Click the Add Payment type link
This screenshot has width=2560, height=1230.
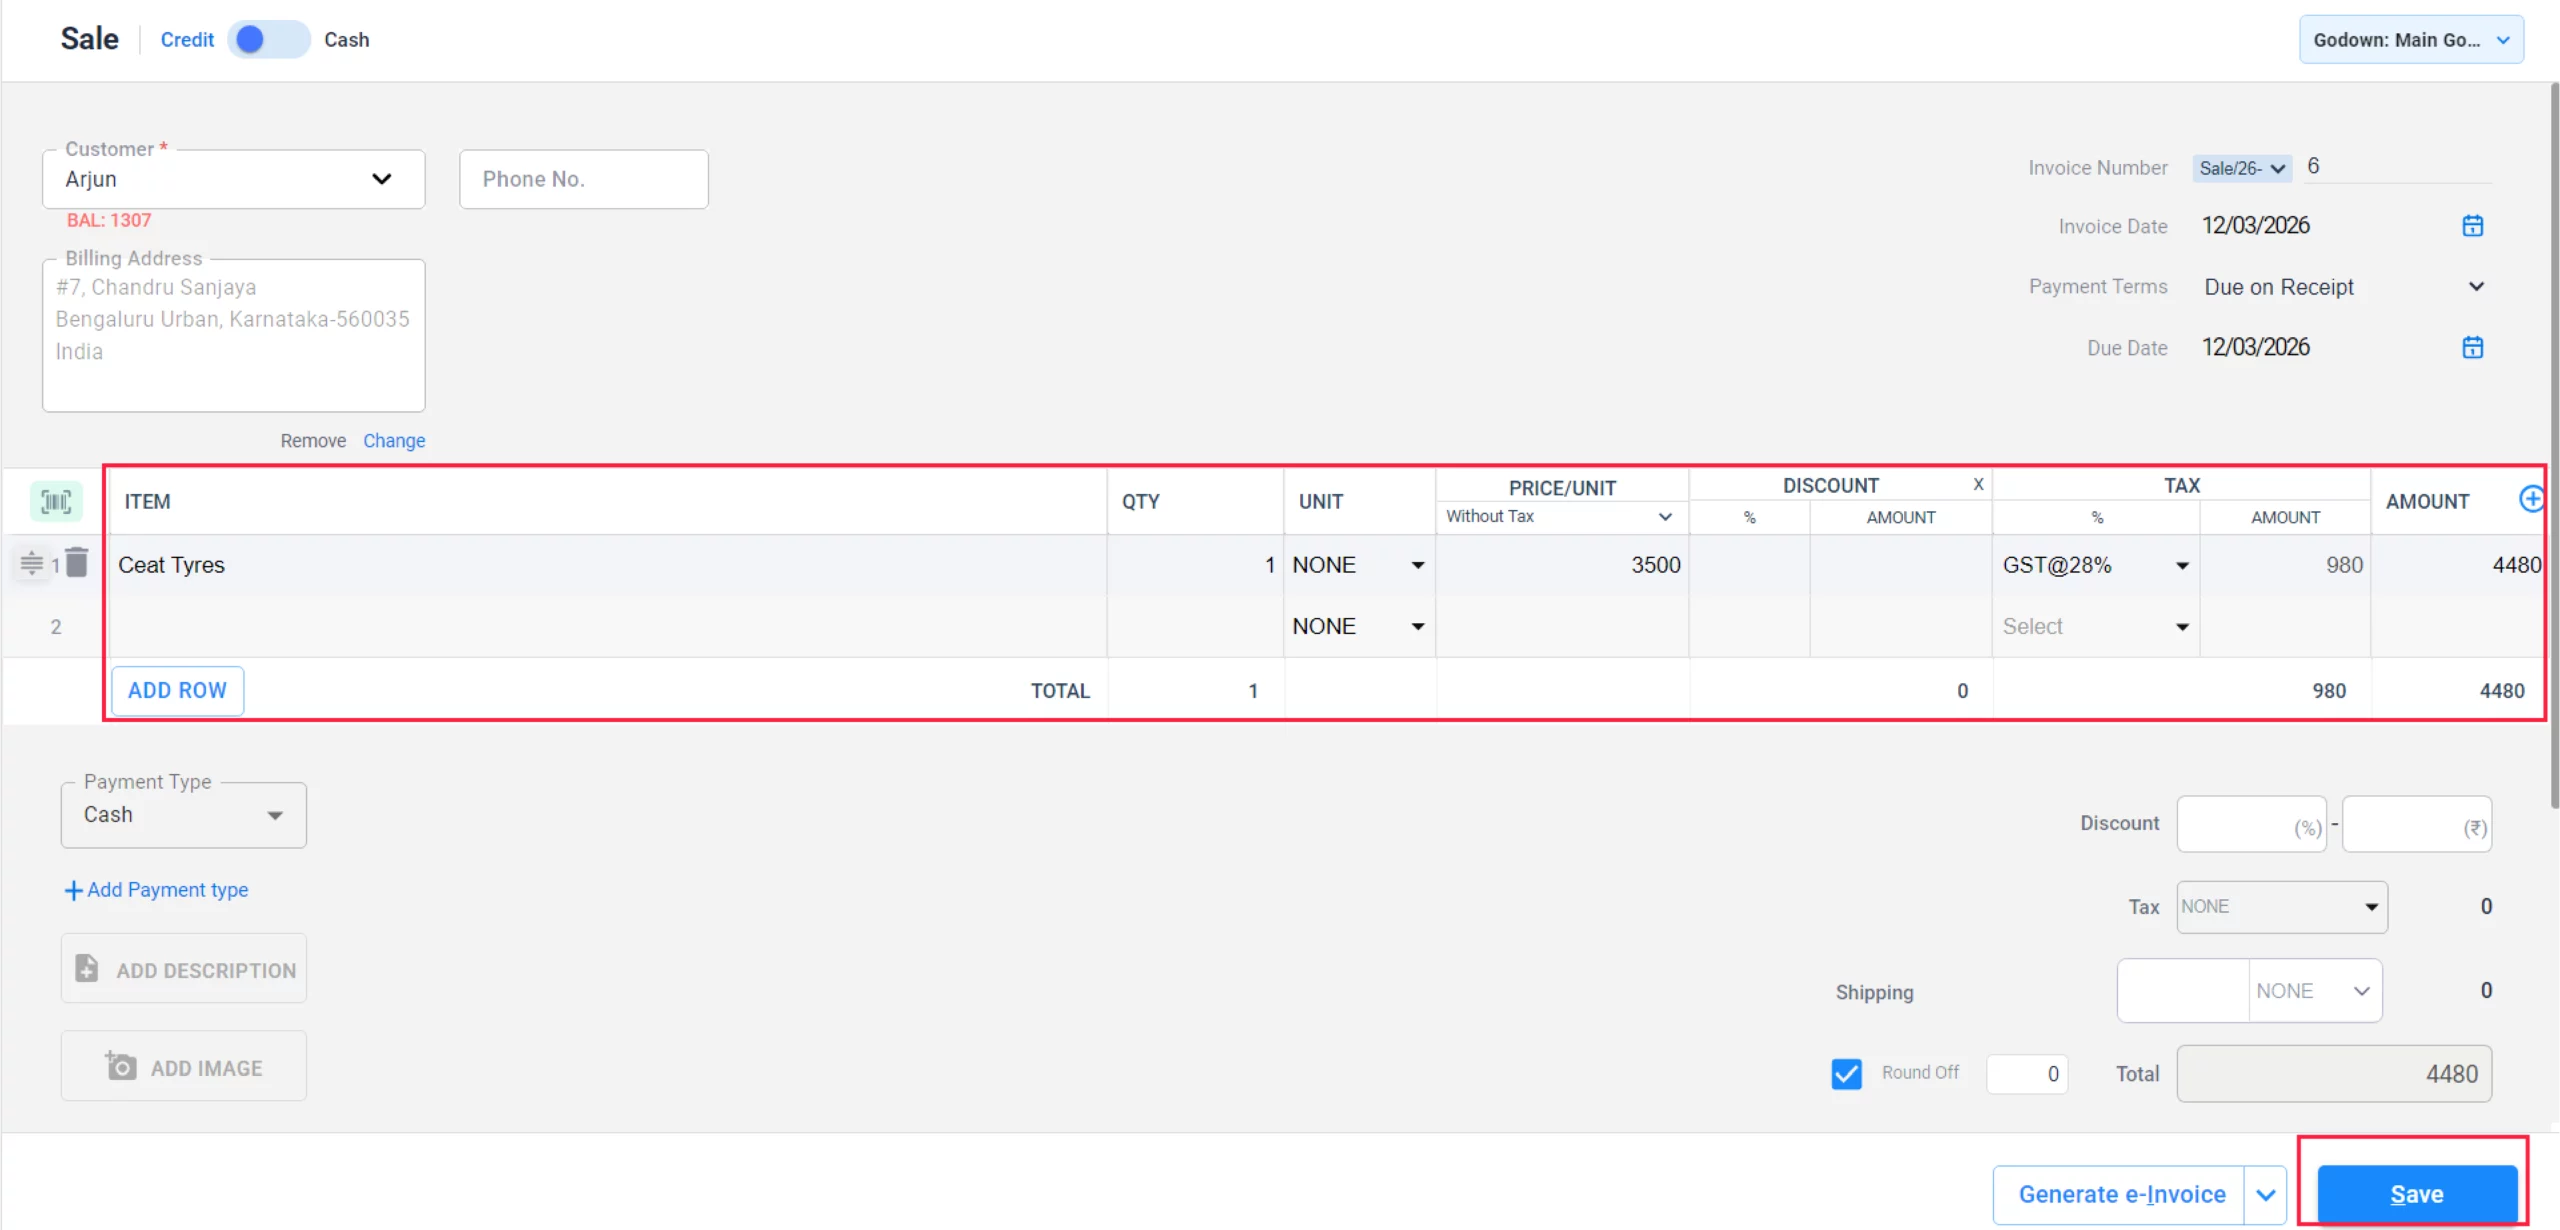tap(157, 890)
